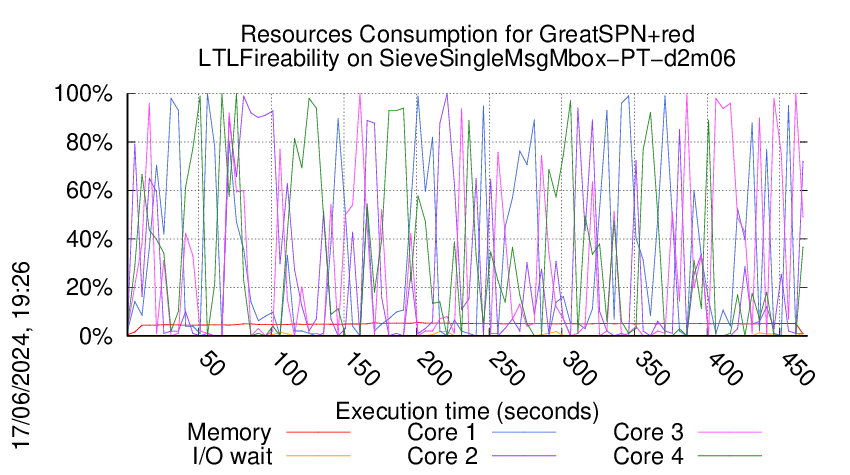This screenshot has height=475, width=850.
Task: Click the red Memory legend line sample
Action: tap(318, 433)
